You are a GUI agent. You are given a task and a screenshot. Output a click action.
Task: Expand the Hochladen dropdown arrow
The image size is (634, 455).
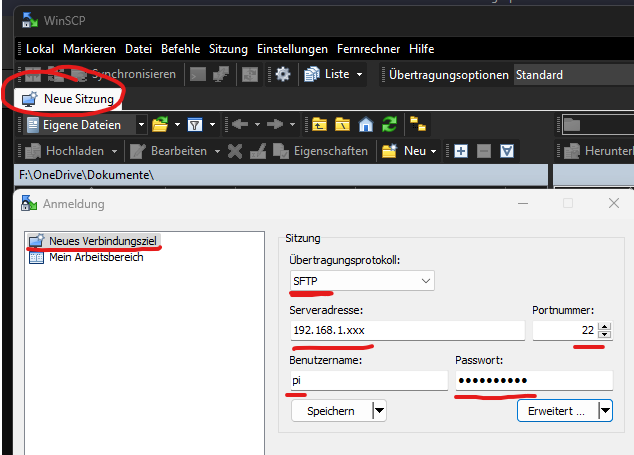pyautogui.click(x=114, y=151)
